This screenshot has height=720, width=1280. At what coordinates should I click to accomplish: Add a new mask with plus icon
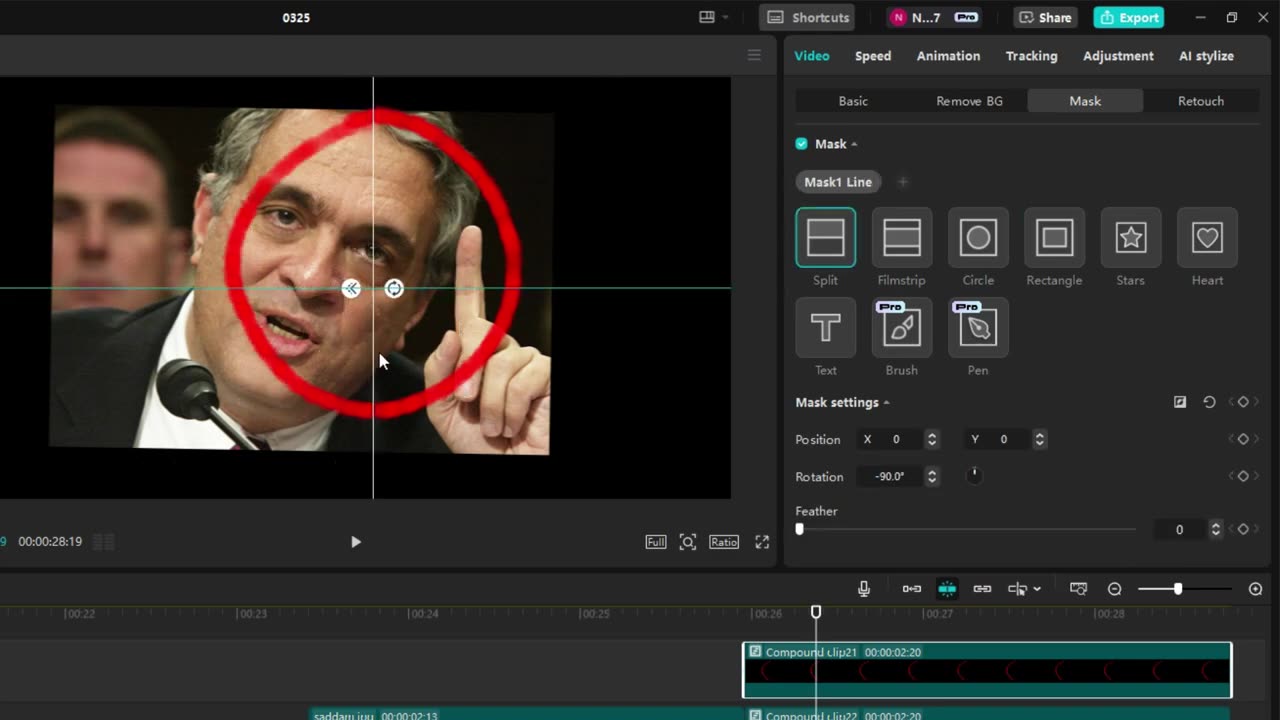903,182
